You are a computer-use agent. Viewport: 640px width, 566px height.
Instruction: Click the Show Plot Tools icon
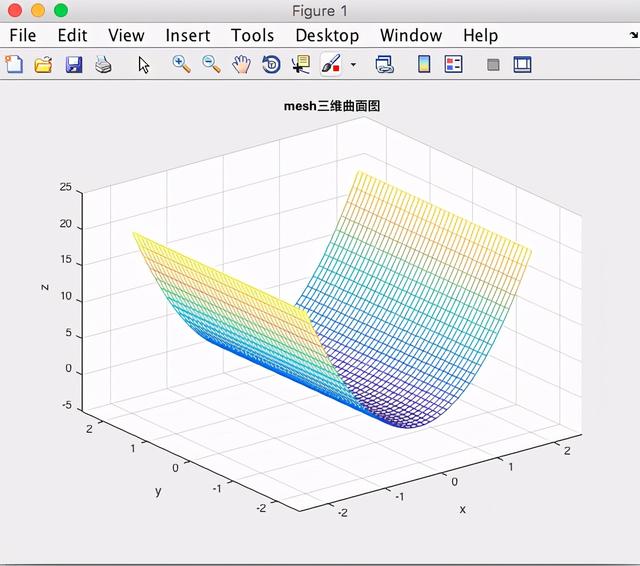point(522,64)
